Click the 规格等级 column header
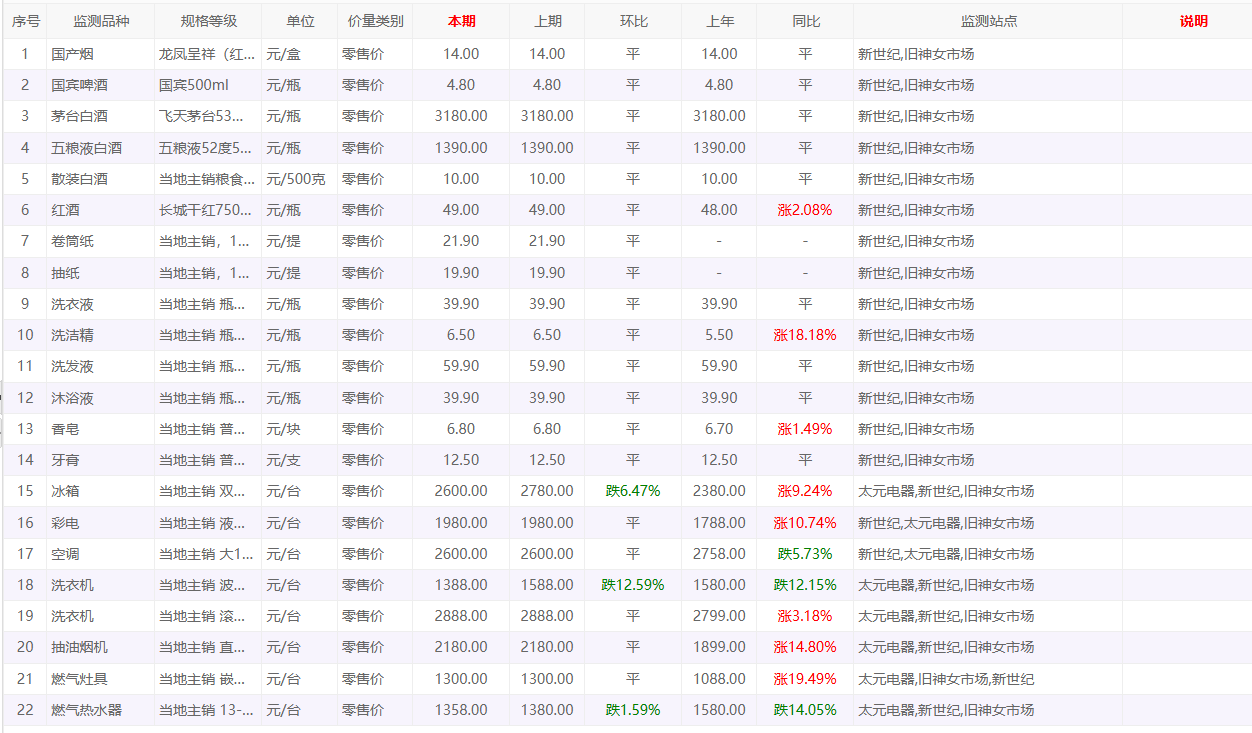 pos(208,21)
